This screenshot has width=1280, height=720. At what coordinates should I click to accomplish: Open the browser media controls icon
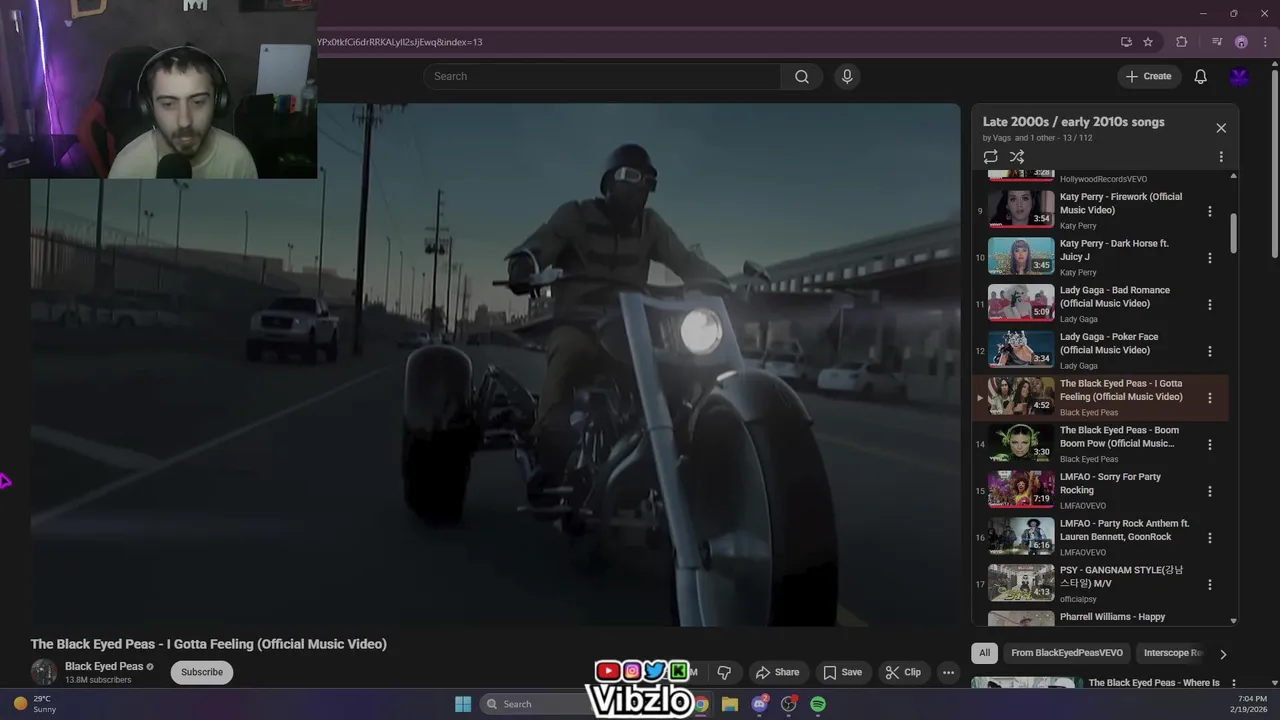coord(1217,42)
